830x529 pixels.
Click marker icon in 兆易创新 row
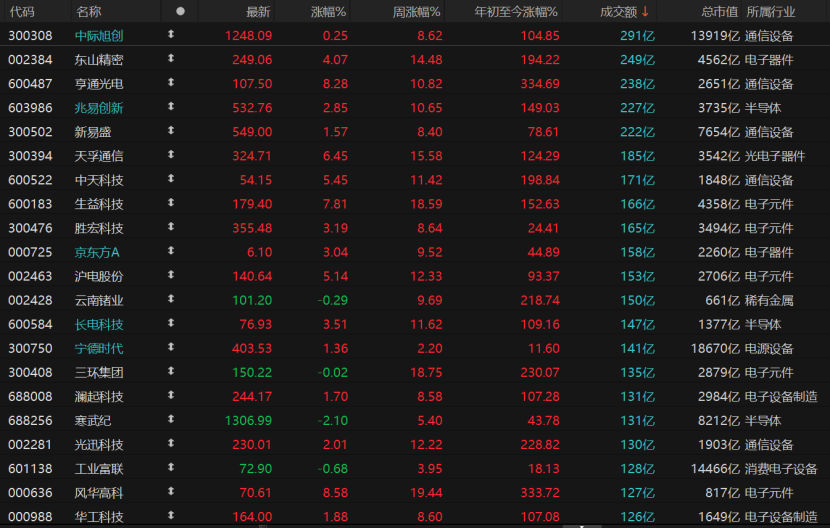coord(171,106)
